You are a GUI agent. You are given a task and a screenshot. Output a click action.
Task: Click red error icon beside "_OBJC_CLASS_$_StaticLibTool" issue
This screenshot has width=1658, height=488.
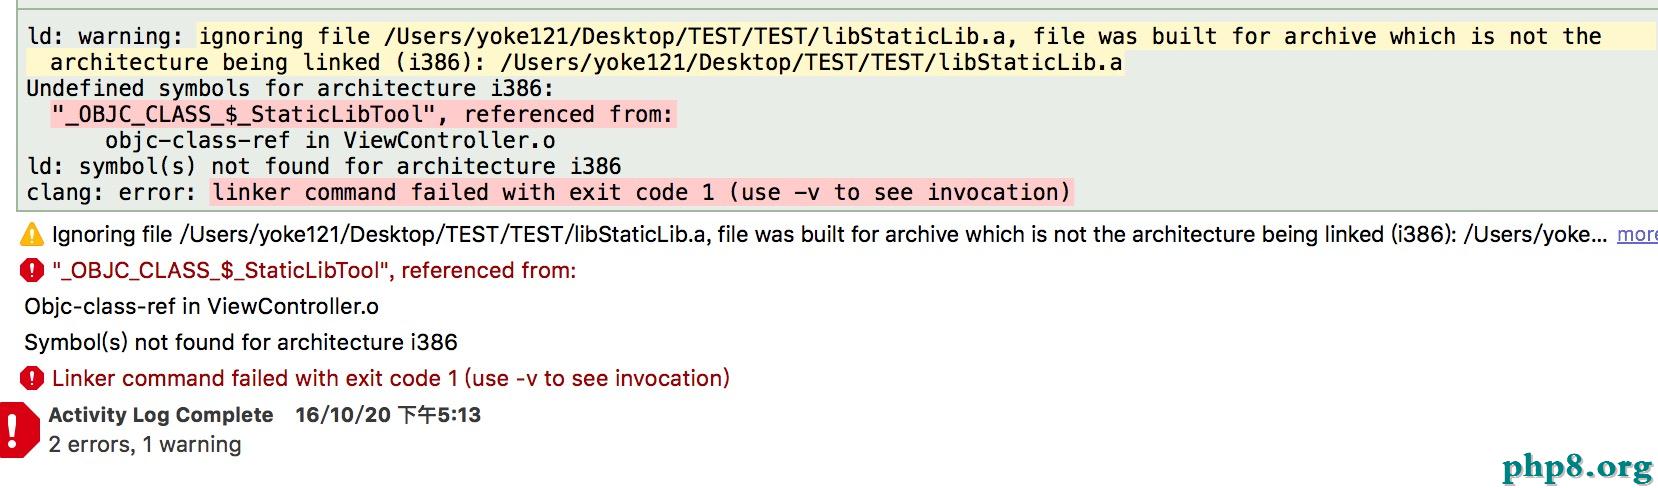coord(32,270)
